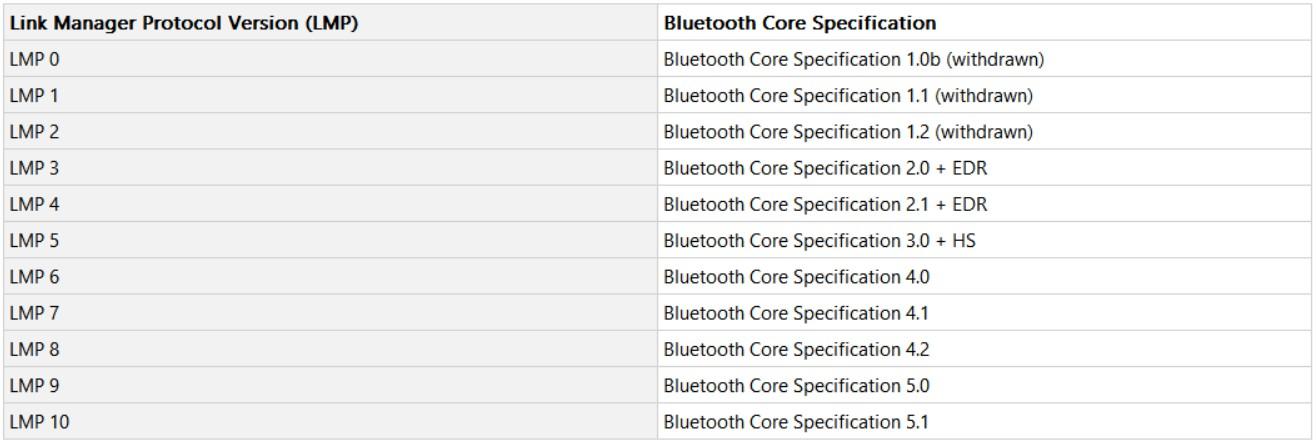Click Bluetooth Core Specification 1.0b (withdrawn)
This screenshot has width=1316, height=442.
coord(854,60)
